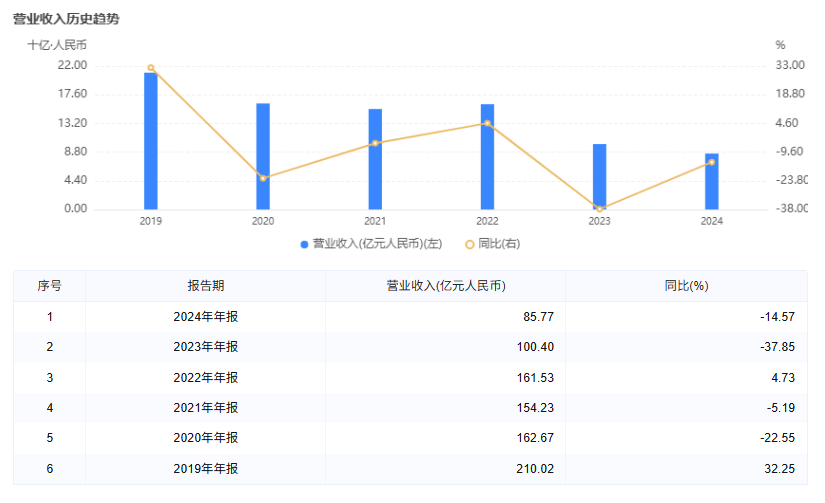Select the 2022年年报 report cell

click(x=206, y=378)
